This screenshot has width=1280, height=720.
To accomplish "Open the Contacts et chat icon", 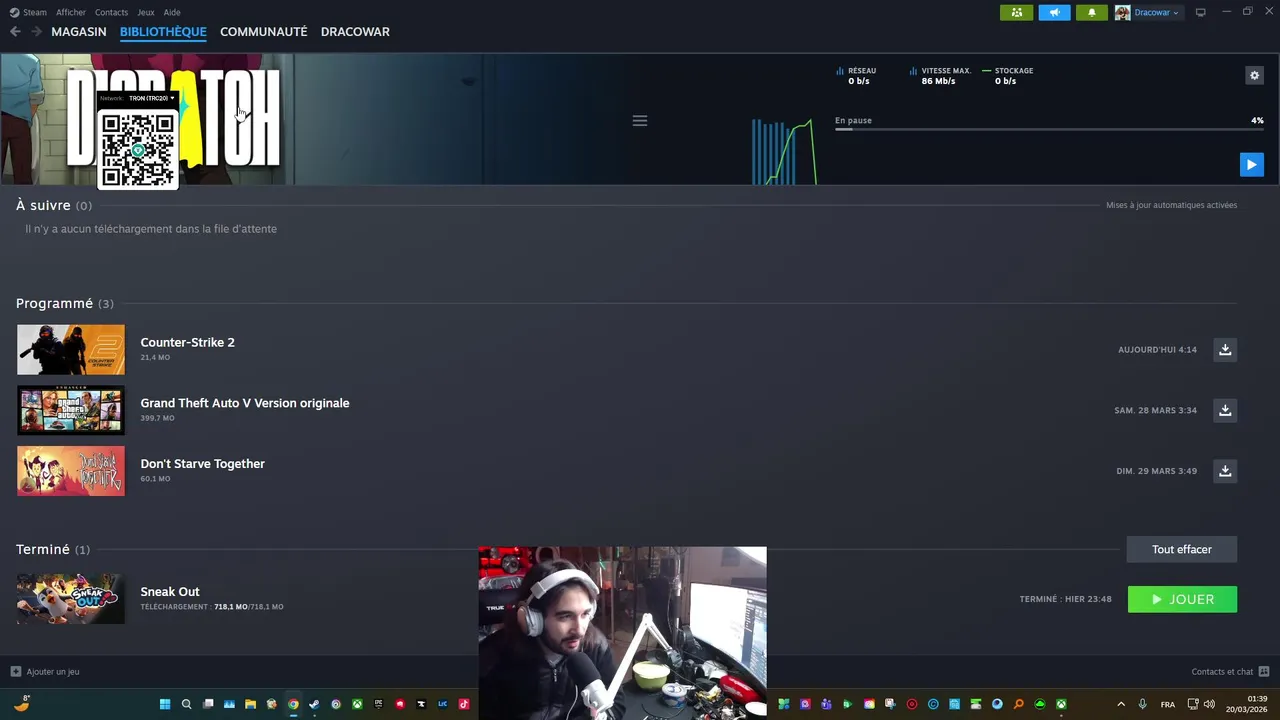I will (x=1264, y=671).
